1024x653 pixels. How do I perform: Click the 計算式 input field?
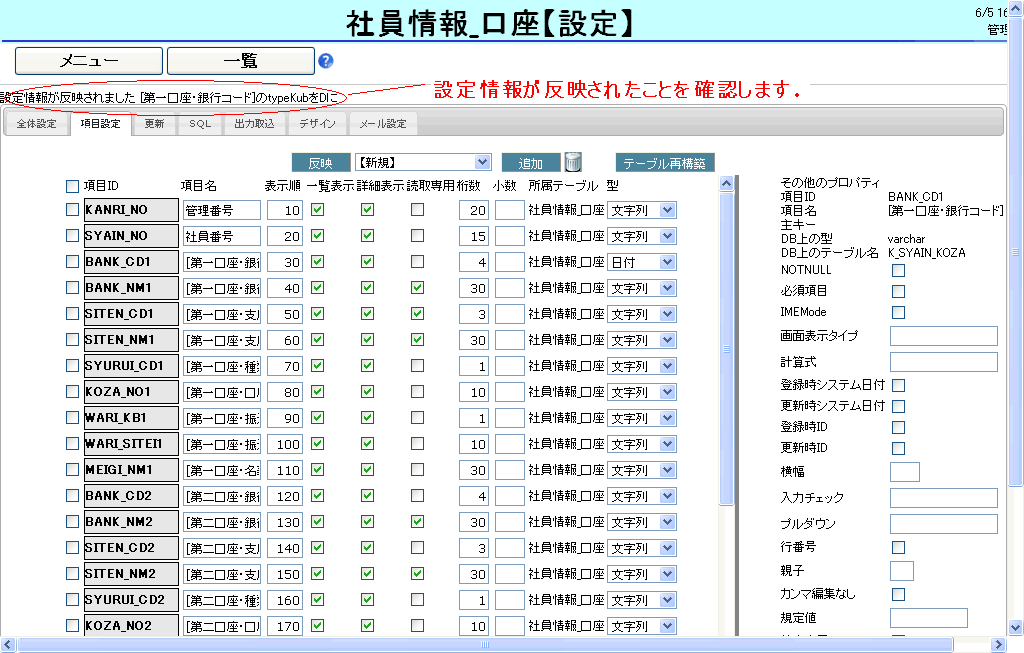(x=943, y=361)
